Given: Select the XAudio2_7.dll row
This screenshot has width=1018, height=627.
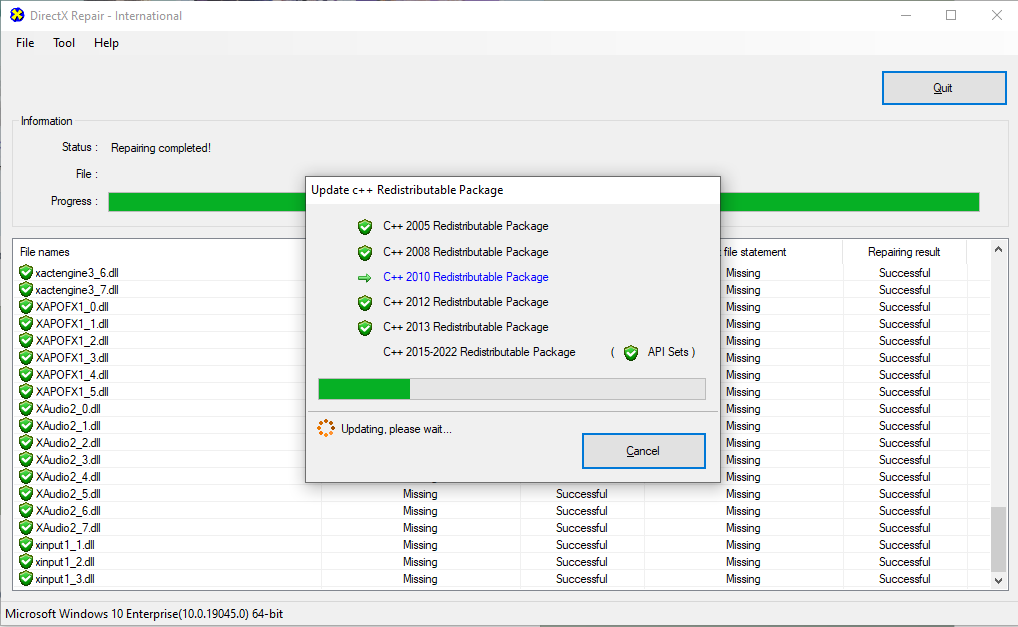Looking at the screenshot, I should (x=68, y=528).
